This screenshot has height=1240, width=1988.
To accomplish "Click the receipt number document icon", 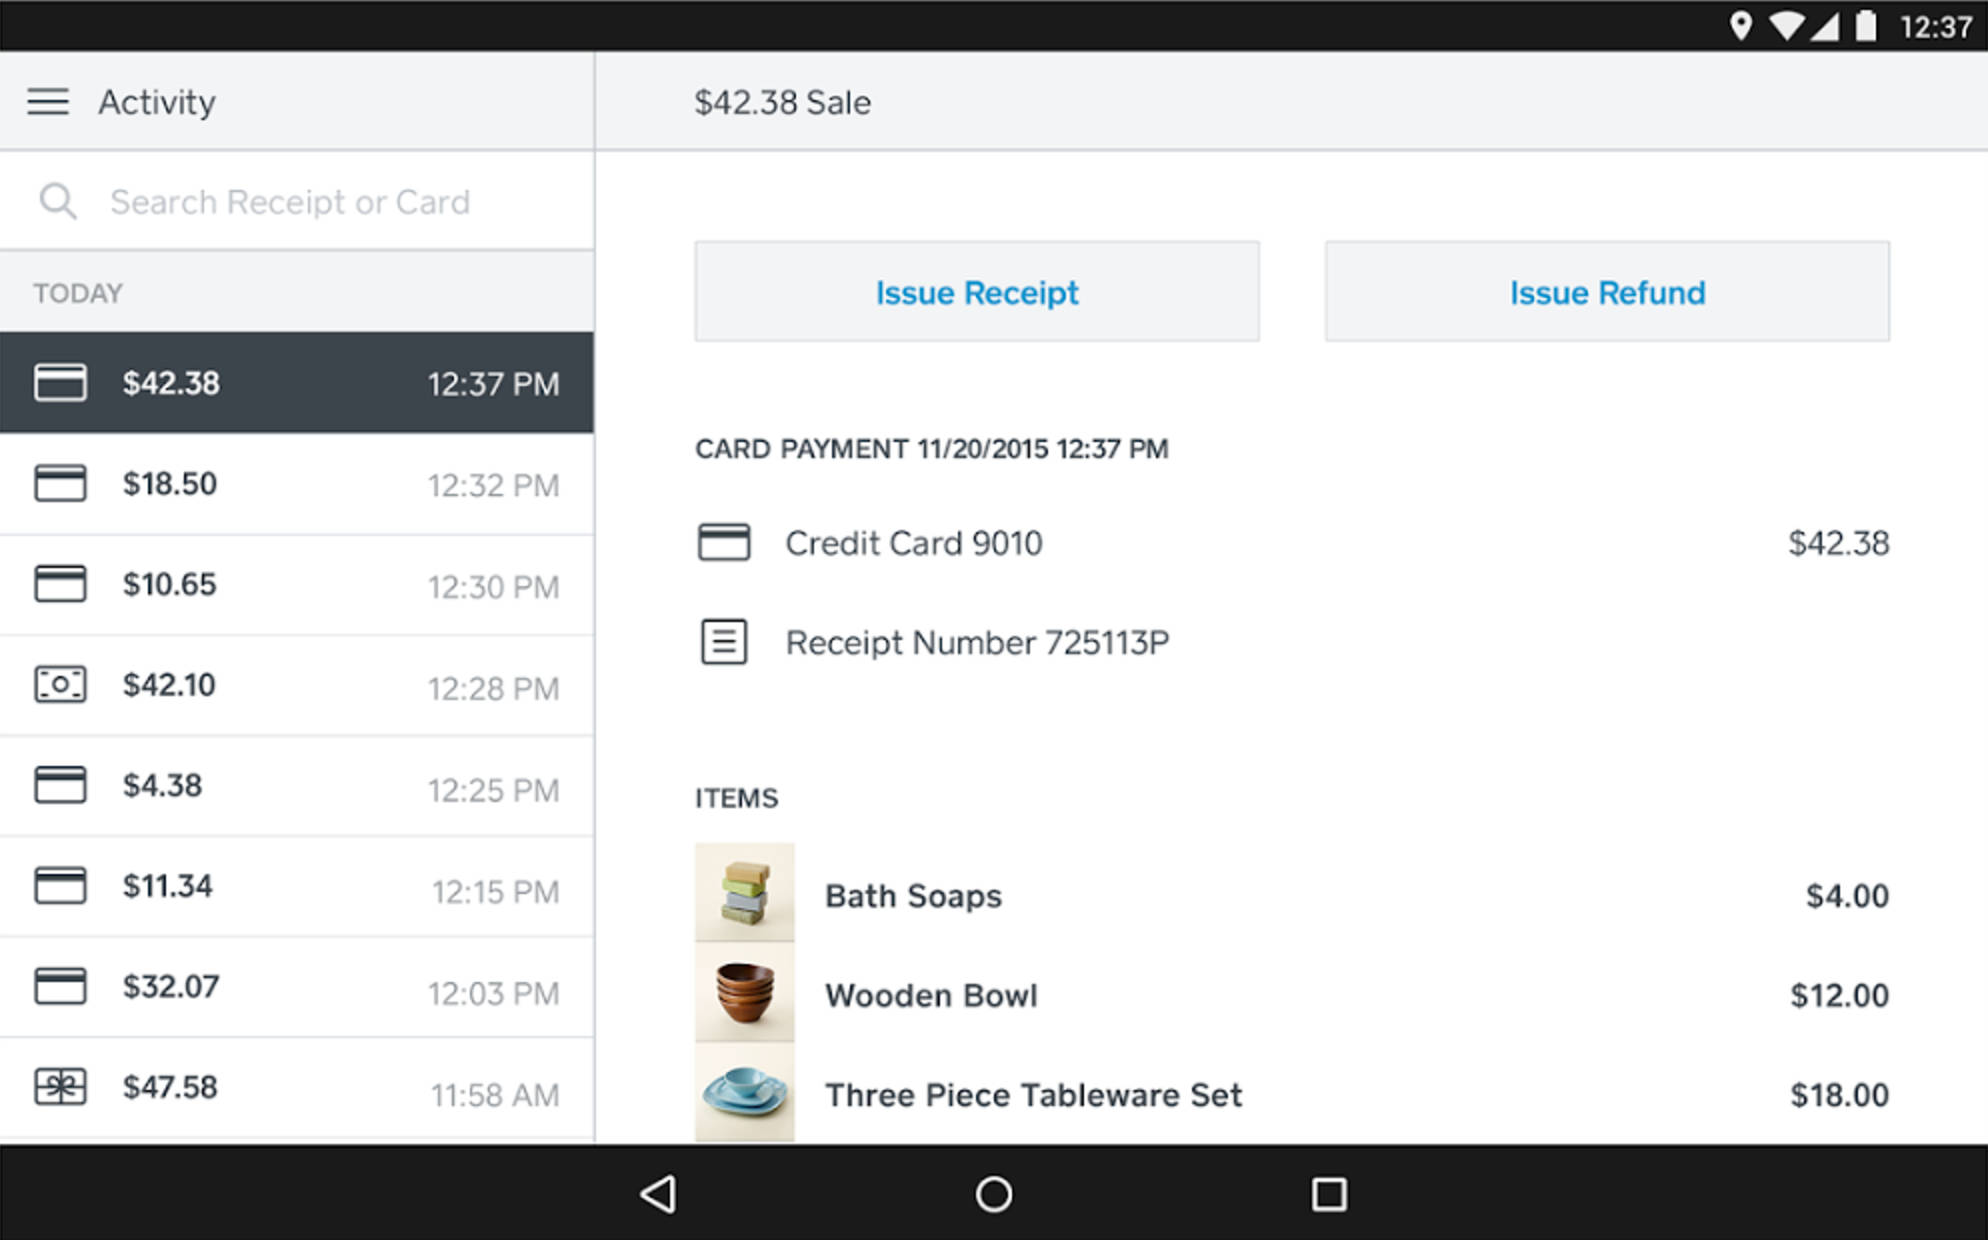I will [723, 642].
